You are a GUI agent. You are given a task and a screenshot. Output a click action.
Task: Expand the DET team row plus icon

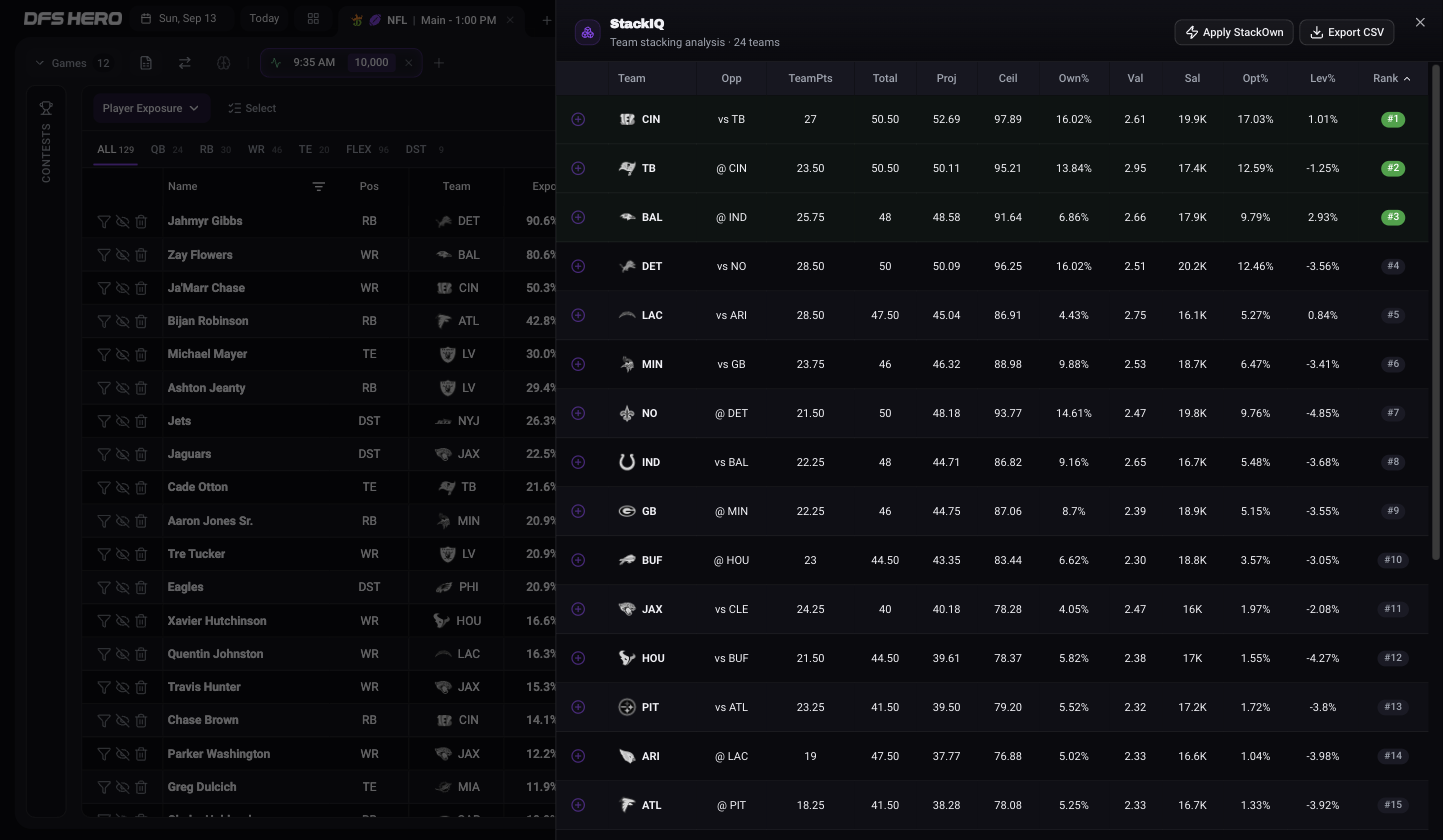[x=578, y=266]
